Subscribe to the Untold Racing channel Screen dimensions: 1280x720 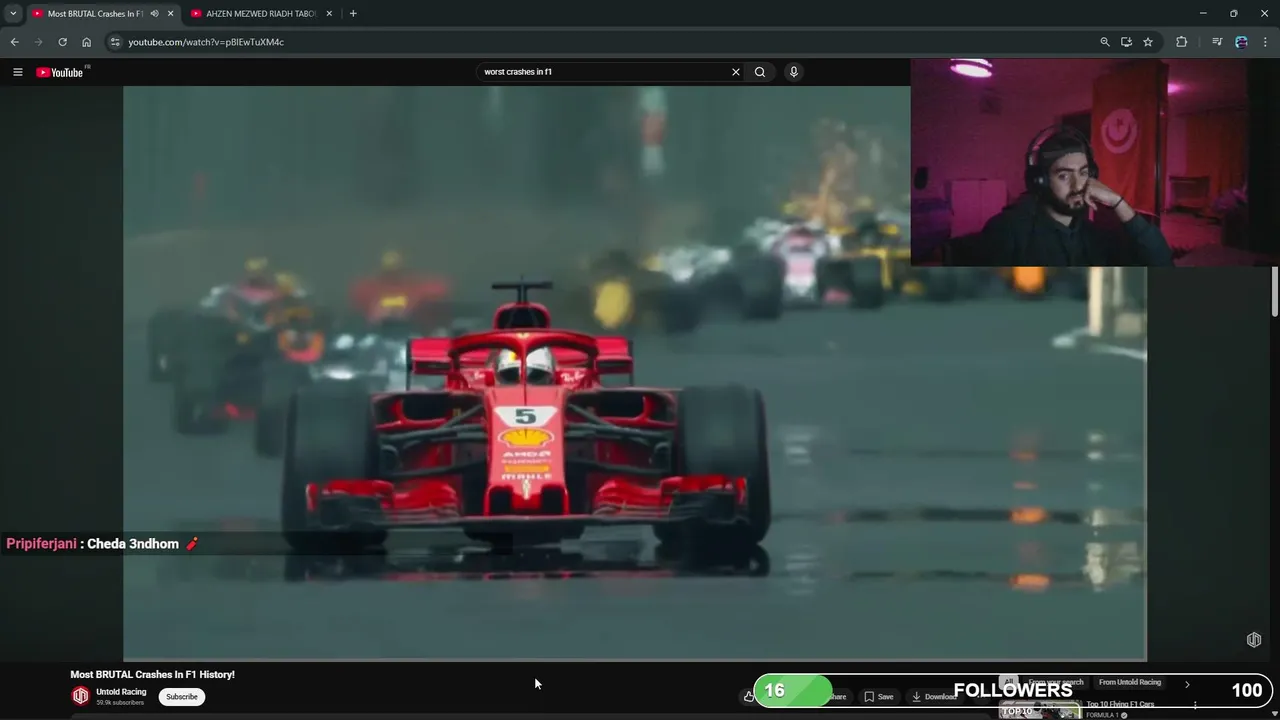pyautogui.click(x=182, y=697)
